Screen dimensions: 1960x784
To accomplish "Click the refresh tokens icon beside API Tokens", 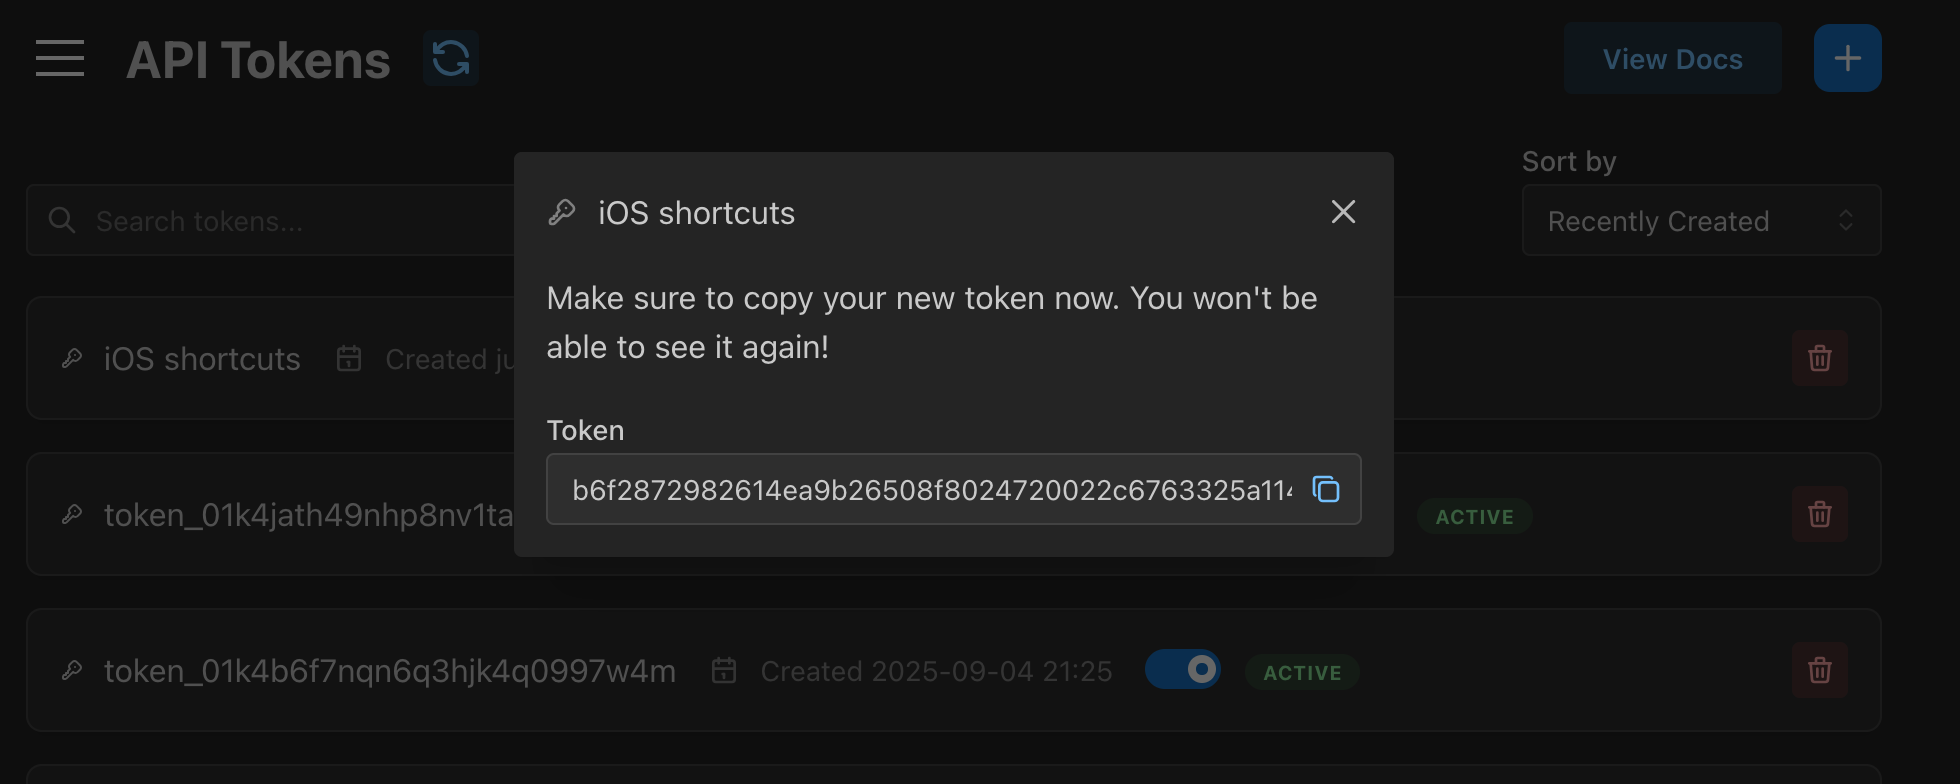I will 450,58.
